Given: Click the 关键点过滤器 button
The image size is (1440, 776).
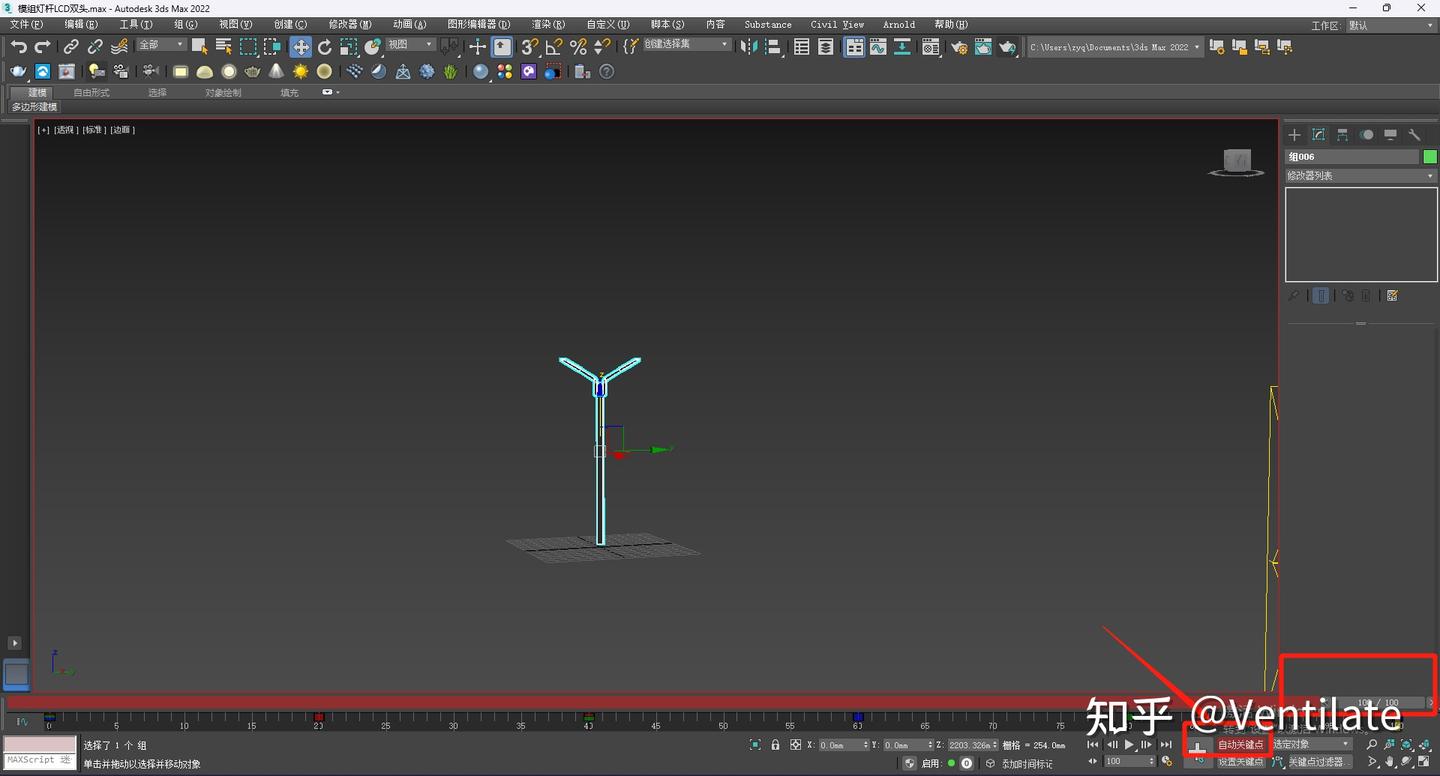Looking at the screenshot, I should 1319,761.
